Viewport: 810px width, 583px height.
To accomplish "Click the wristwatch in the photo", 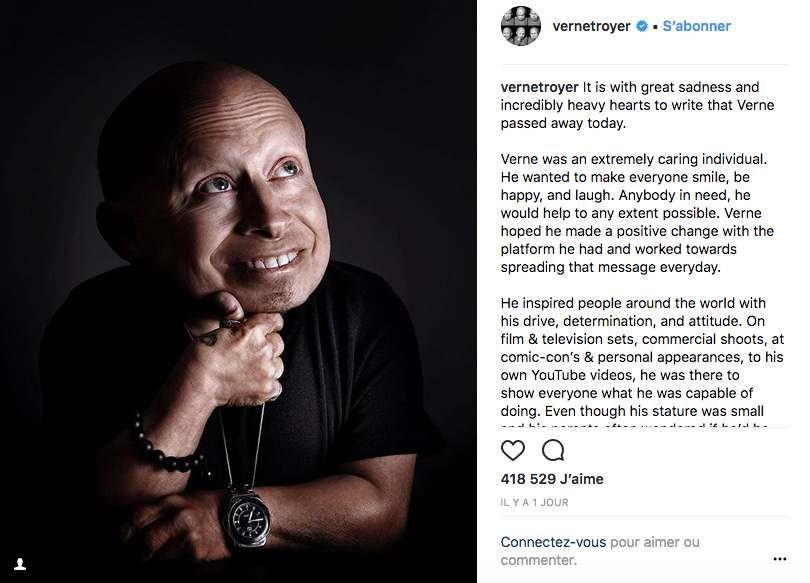I will click(x=247, y=516).
